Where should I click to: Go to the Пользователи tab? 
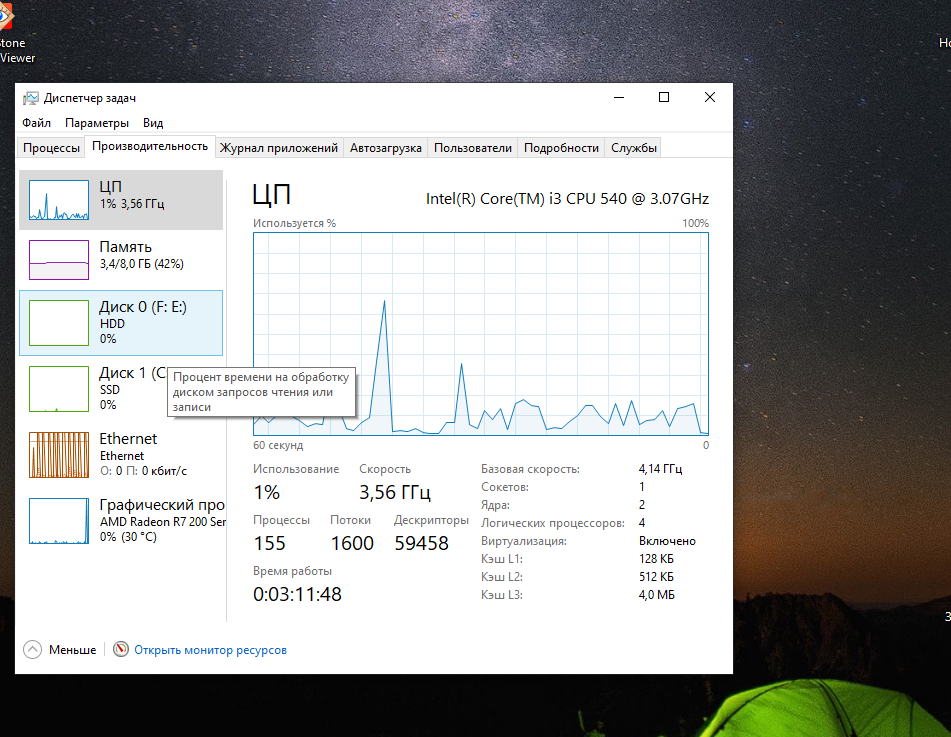tap(473, 147)
